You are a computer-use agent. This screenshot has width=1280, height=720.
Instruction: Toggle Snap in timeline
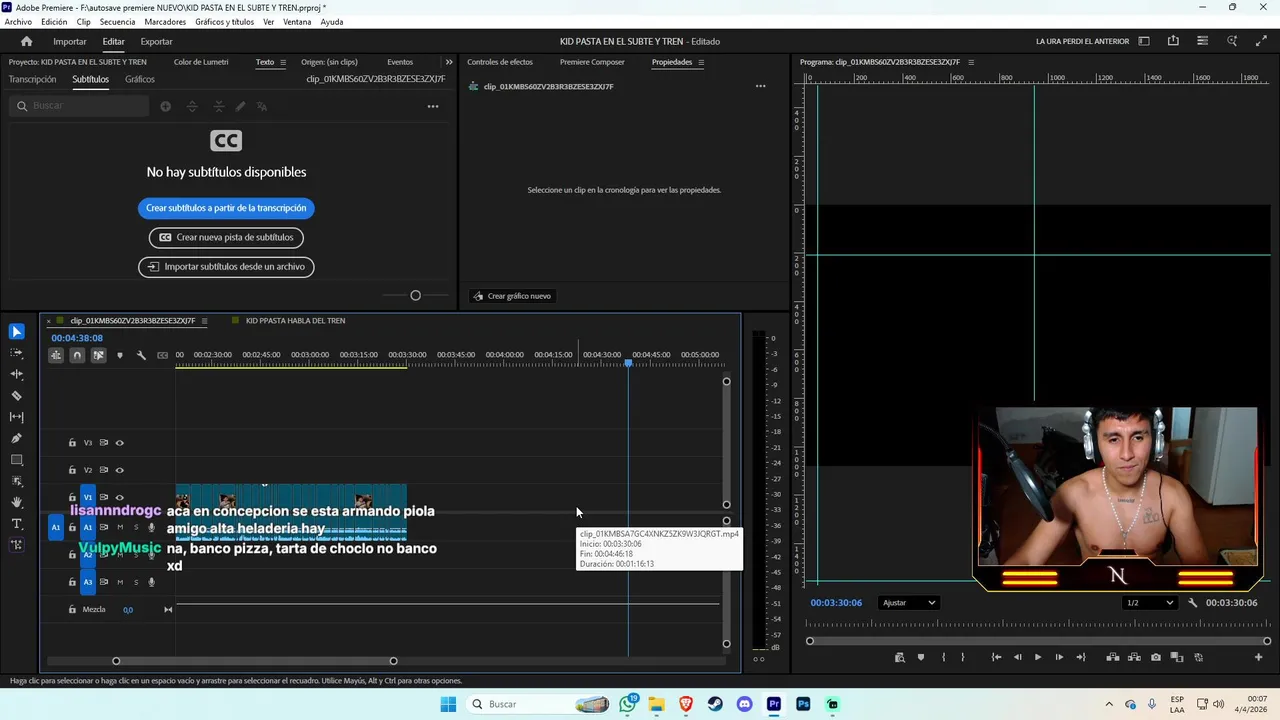click(77, 355)
